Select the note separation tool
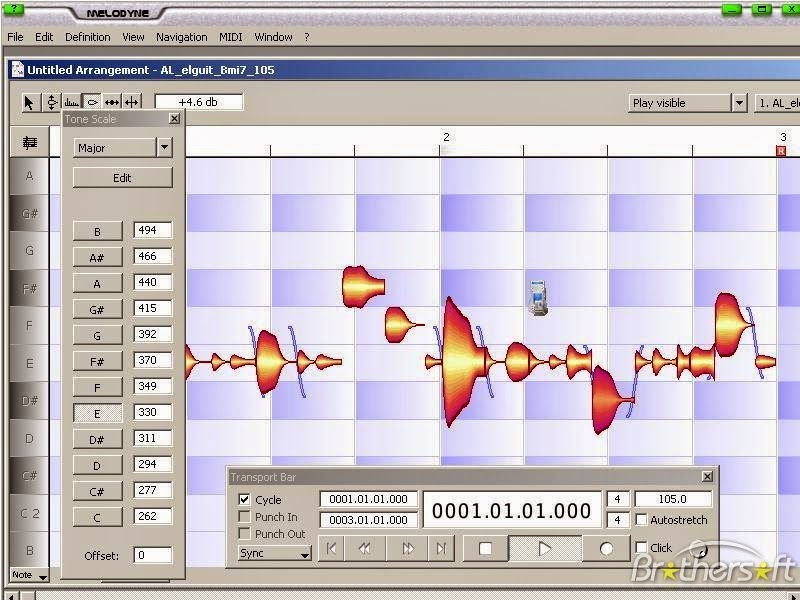 click(x=132, y=103)
